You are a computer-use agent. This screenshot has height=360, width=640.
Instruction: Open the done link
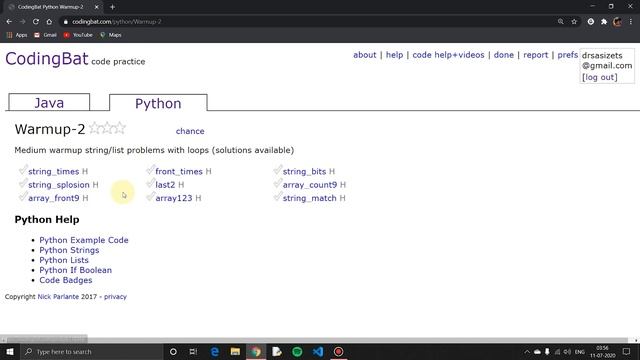click(x=504, y=55)
